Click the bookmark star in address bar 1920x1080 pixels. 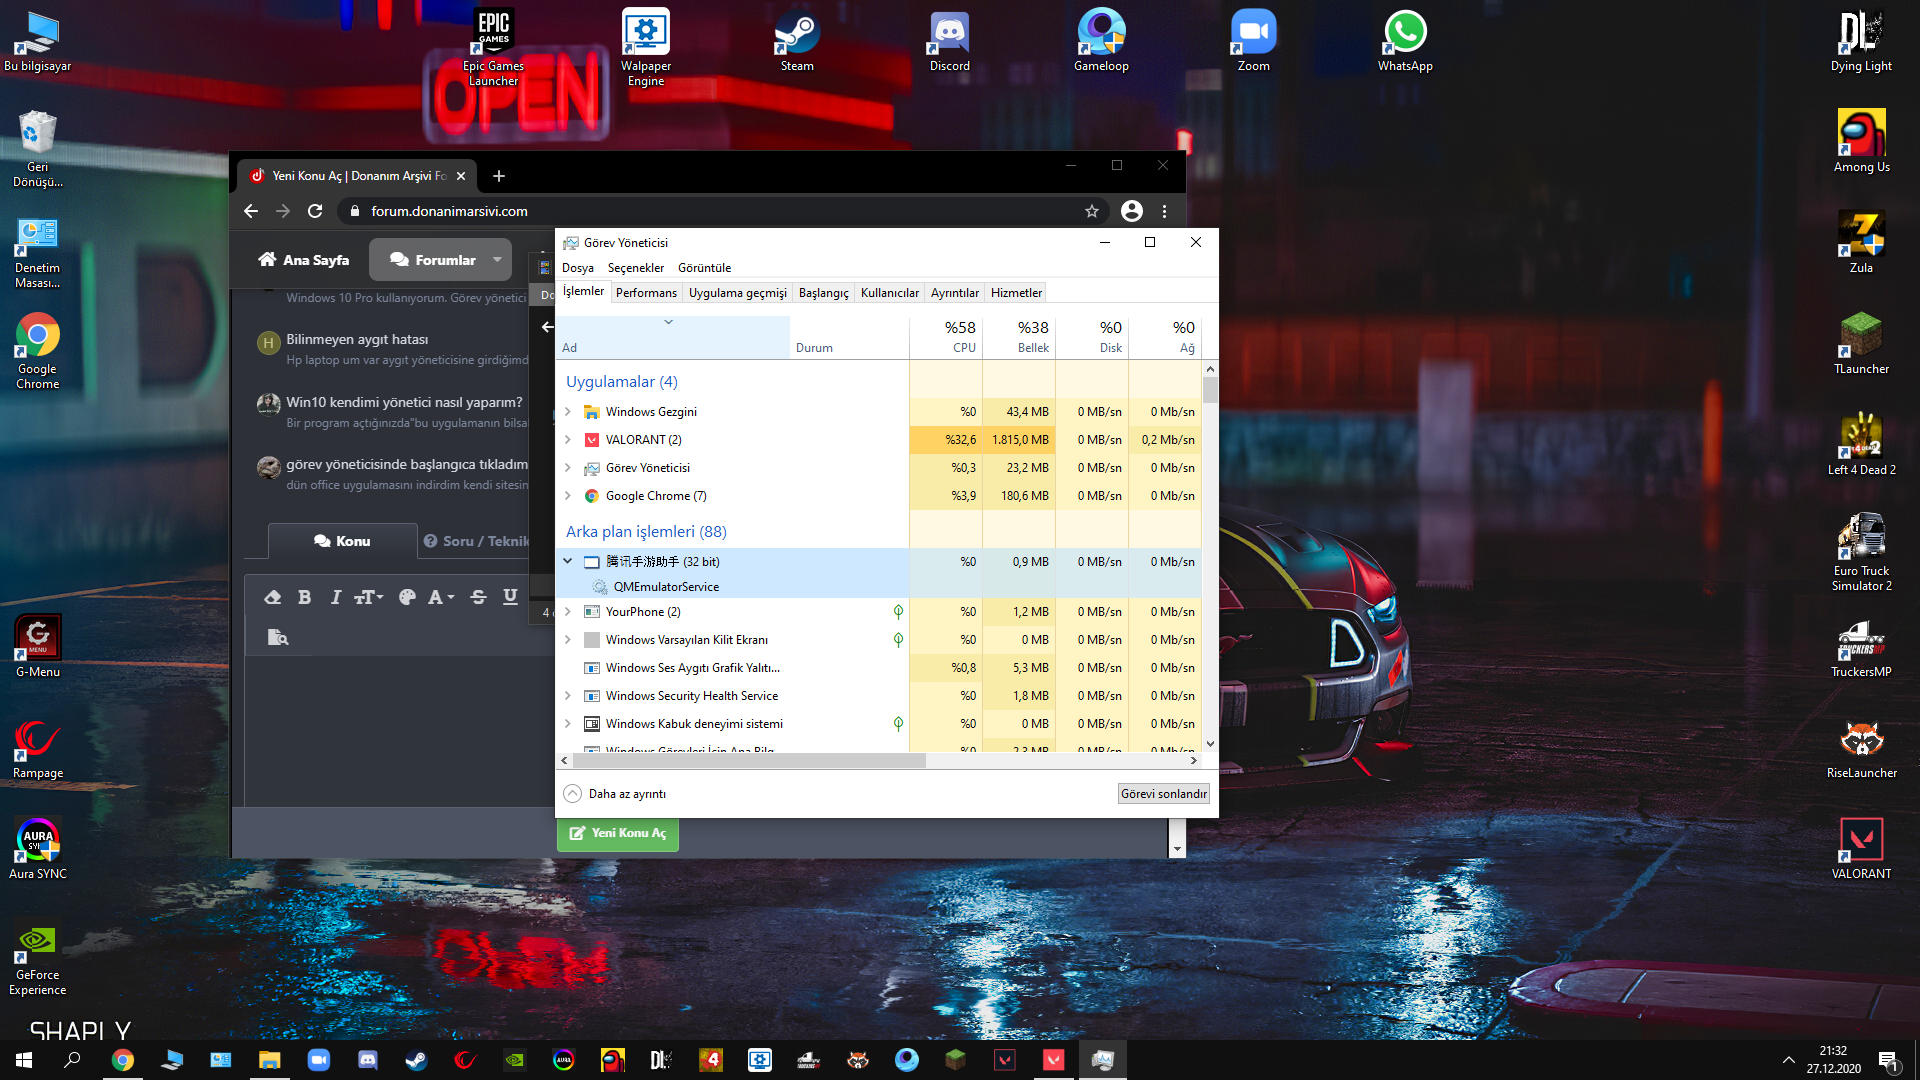[1092, 211]
